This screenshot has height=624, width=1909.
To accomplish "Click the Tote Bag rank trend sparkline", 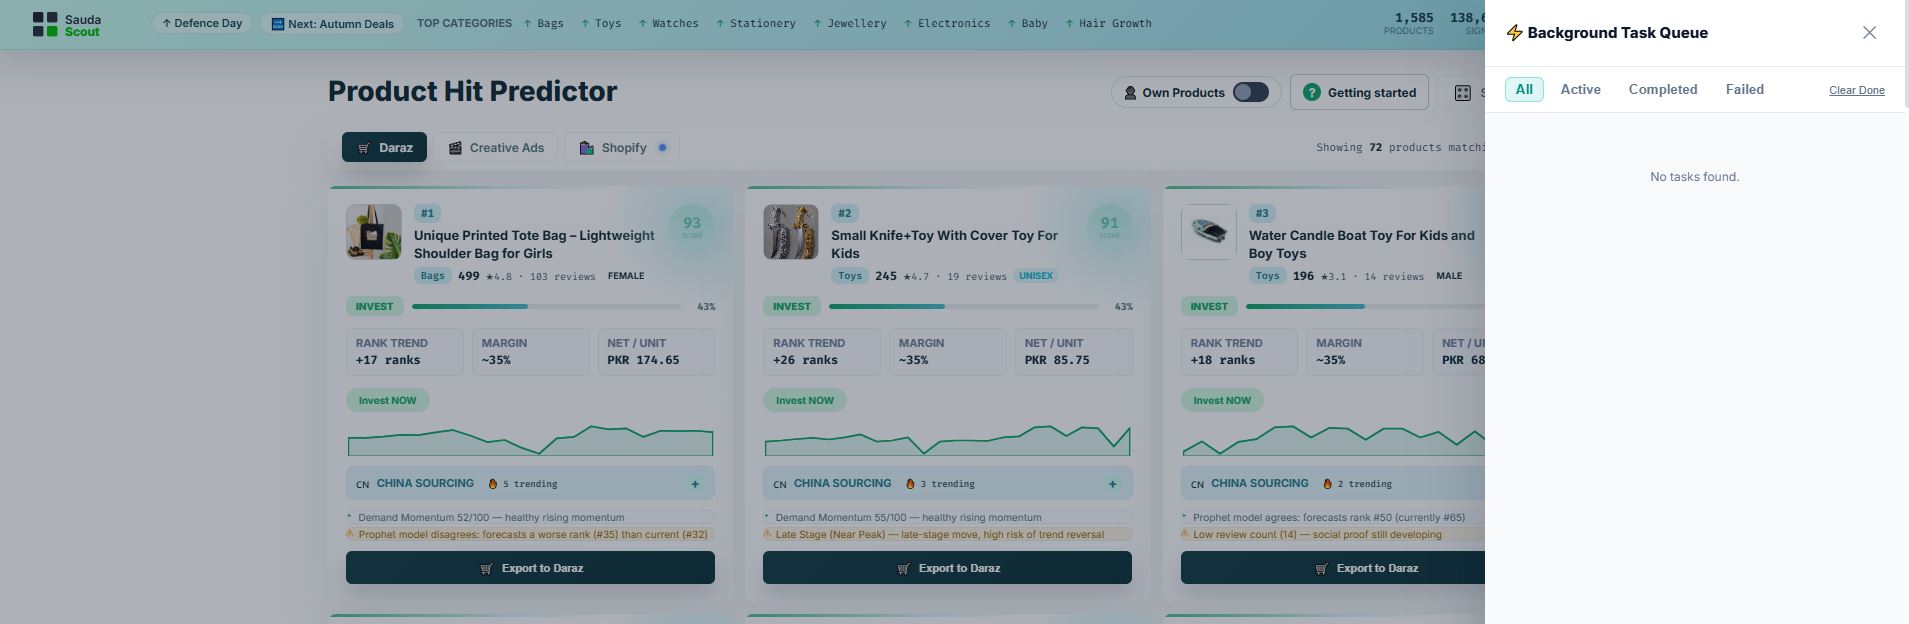I will click(x=530, y=440).
